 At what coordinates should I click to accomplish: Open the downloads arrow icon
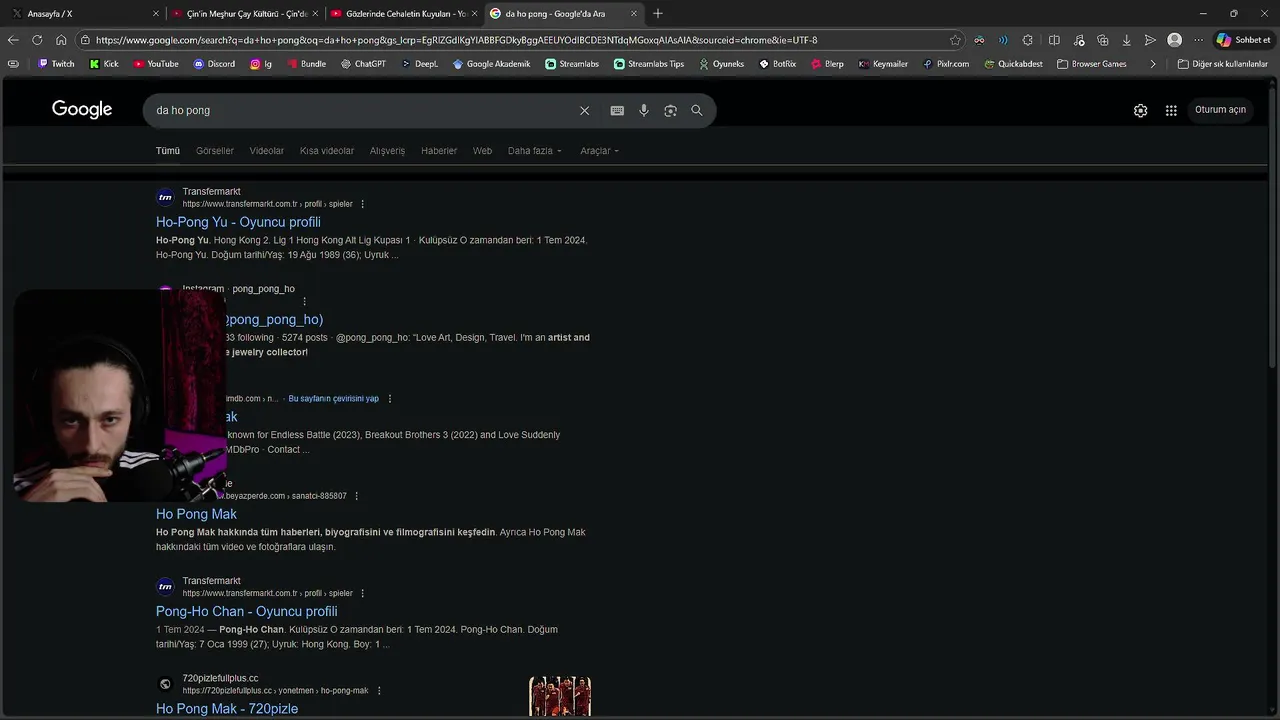point(1126,40)
